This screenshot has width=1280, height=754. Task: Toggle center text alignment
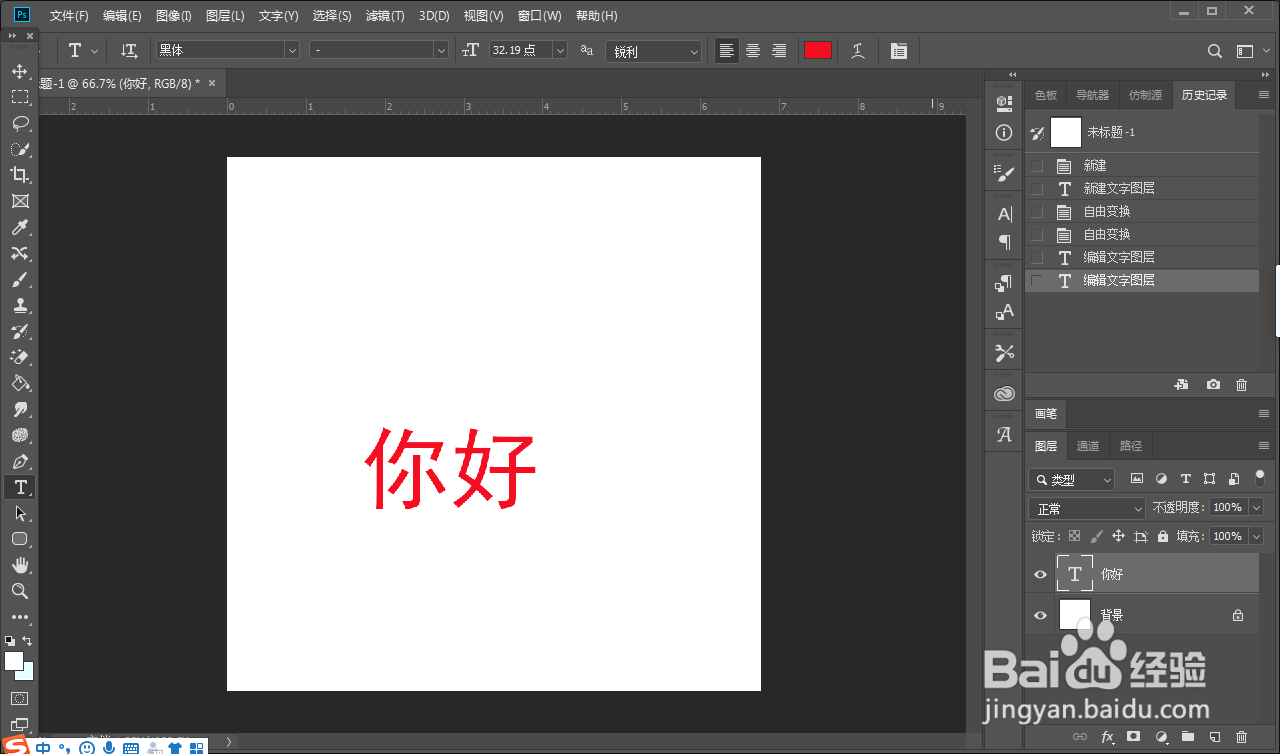click(x=752, y=50)
